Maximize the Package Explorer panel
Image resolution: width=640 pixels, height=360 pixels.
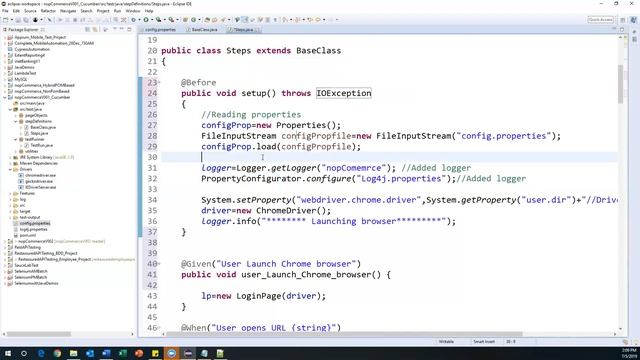click(129, 30)
